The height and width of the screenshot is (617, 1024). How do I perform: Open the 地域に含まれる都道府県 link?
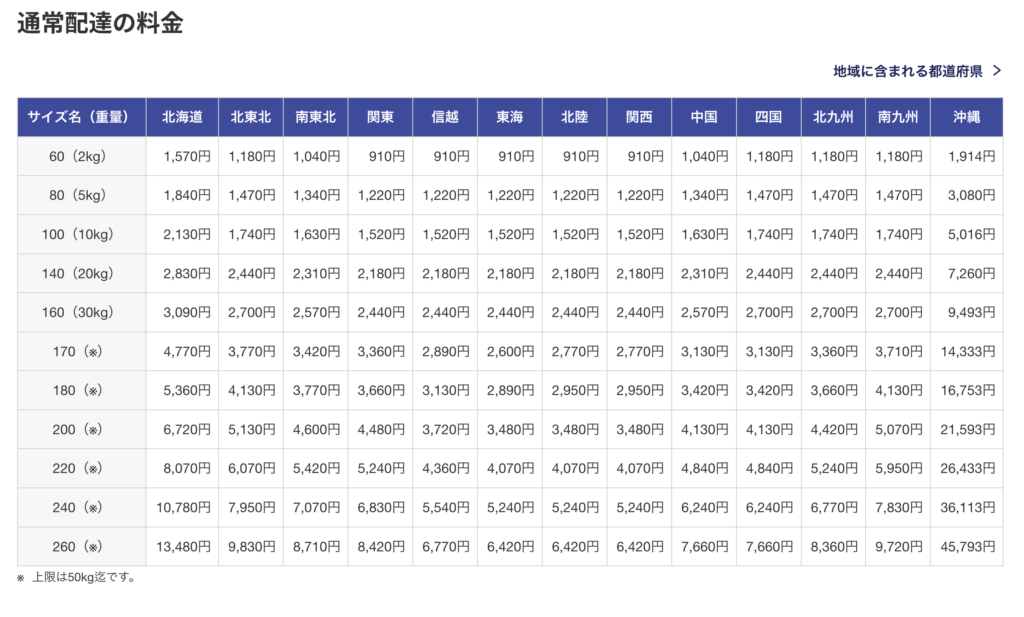point(908,71)
